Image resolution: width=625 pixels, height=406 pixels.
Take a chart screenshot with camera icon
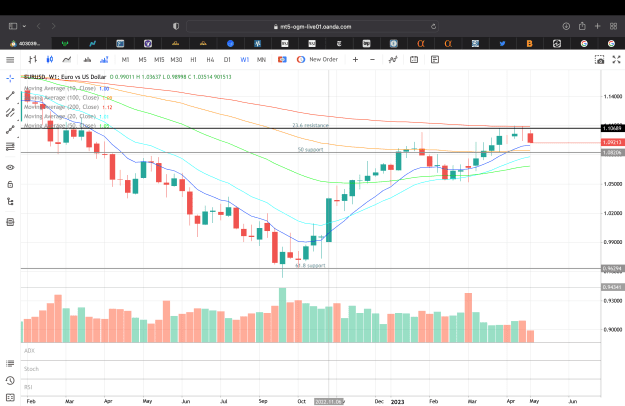599,59
